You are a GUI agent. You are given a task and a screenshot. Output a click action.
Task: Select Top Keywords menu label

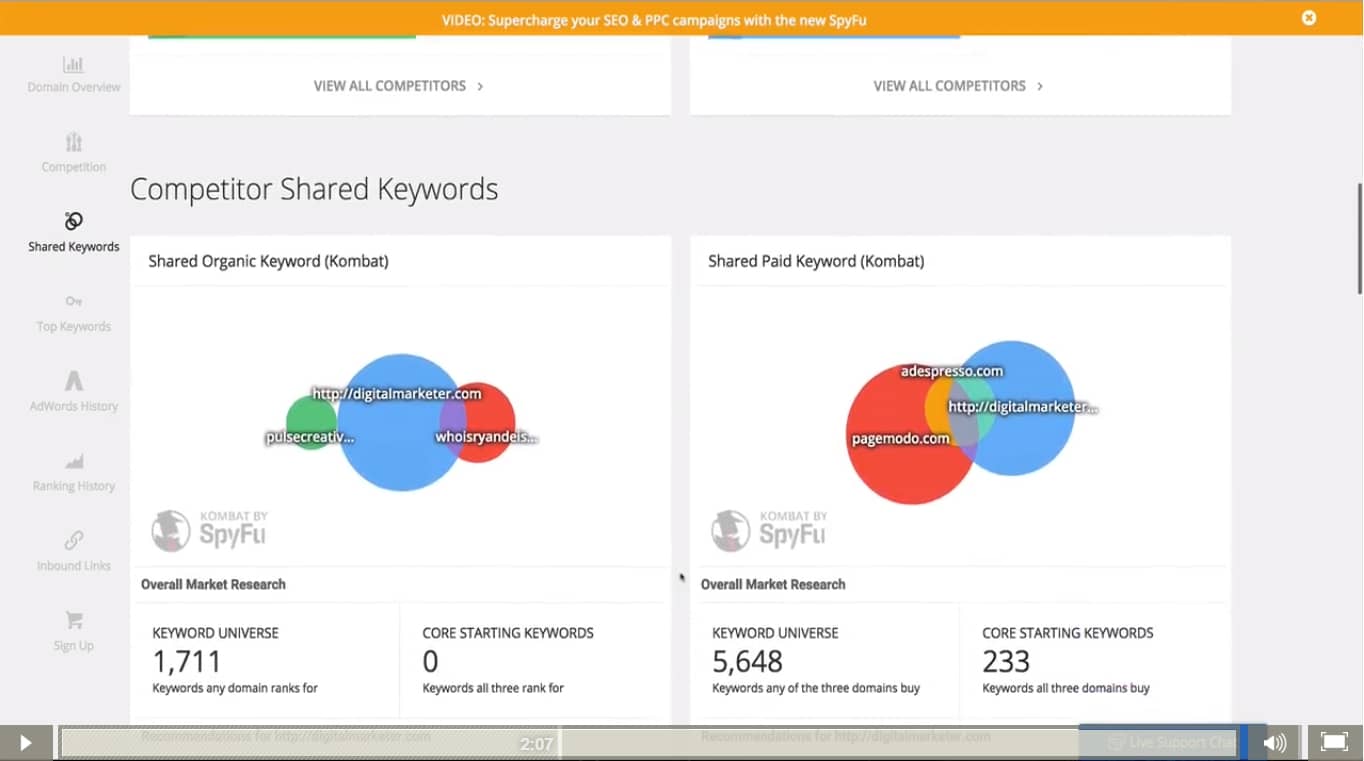coord(74,327)
